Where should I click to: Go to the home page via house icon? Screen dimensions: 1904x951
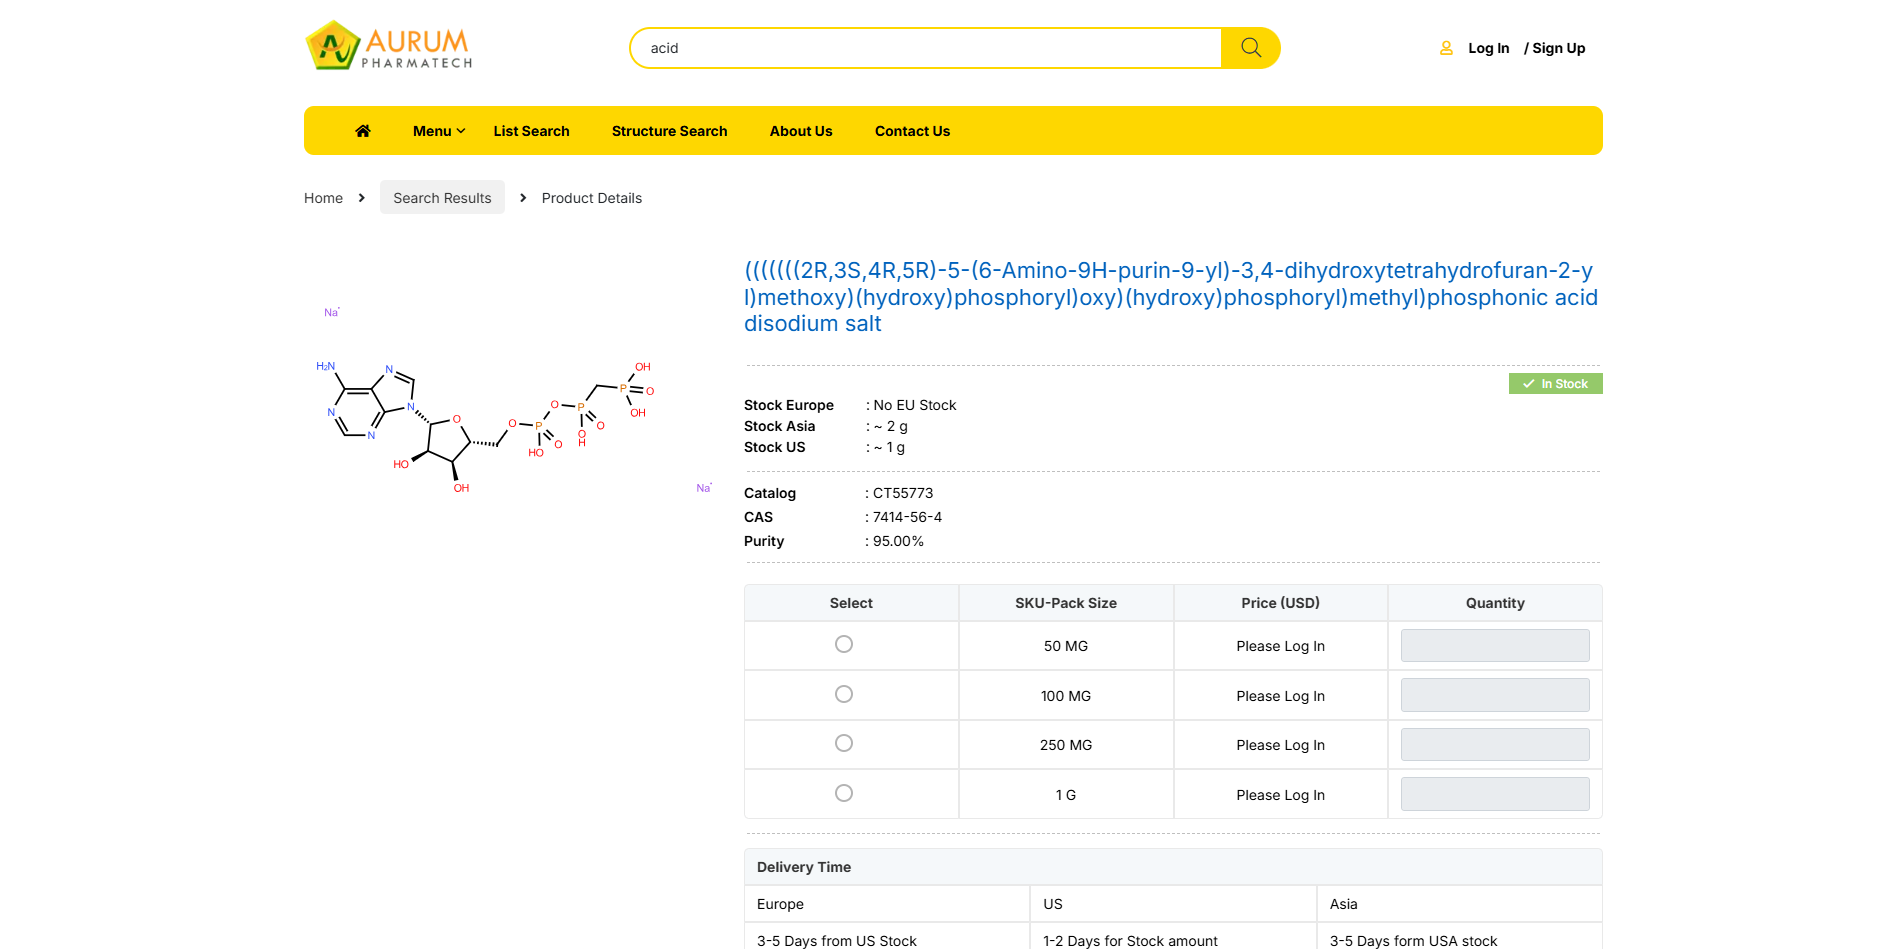(363, 131)
